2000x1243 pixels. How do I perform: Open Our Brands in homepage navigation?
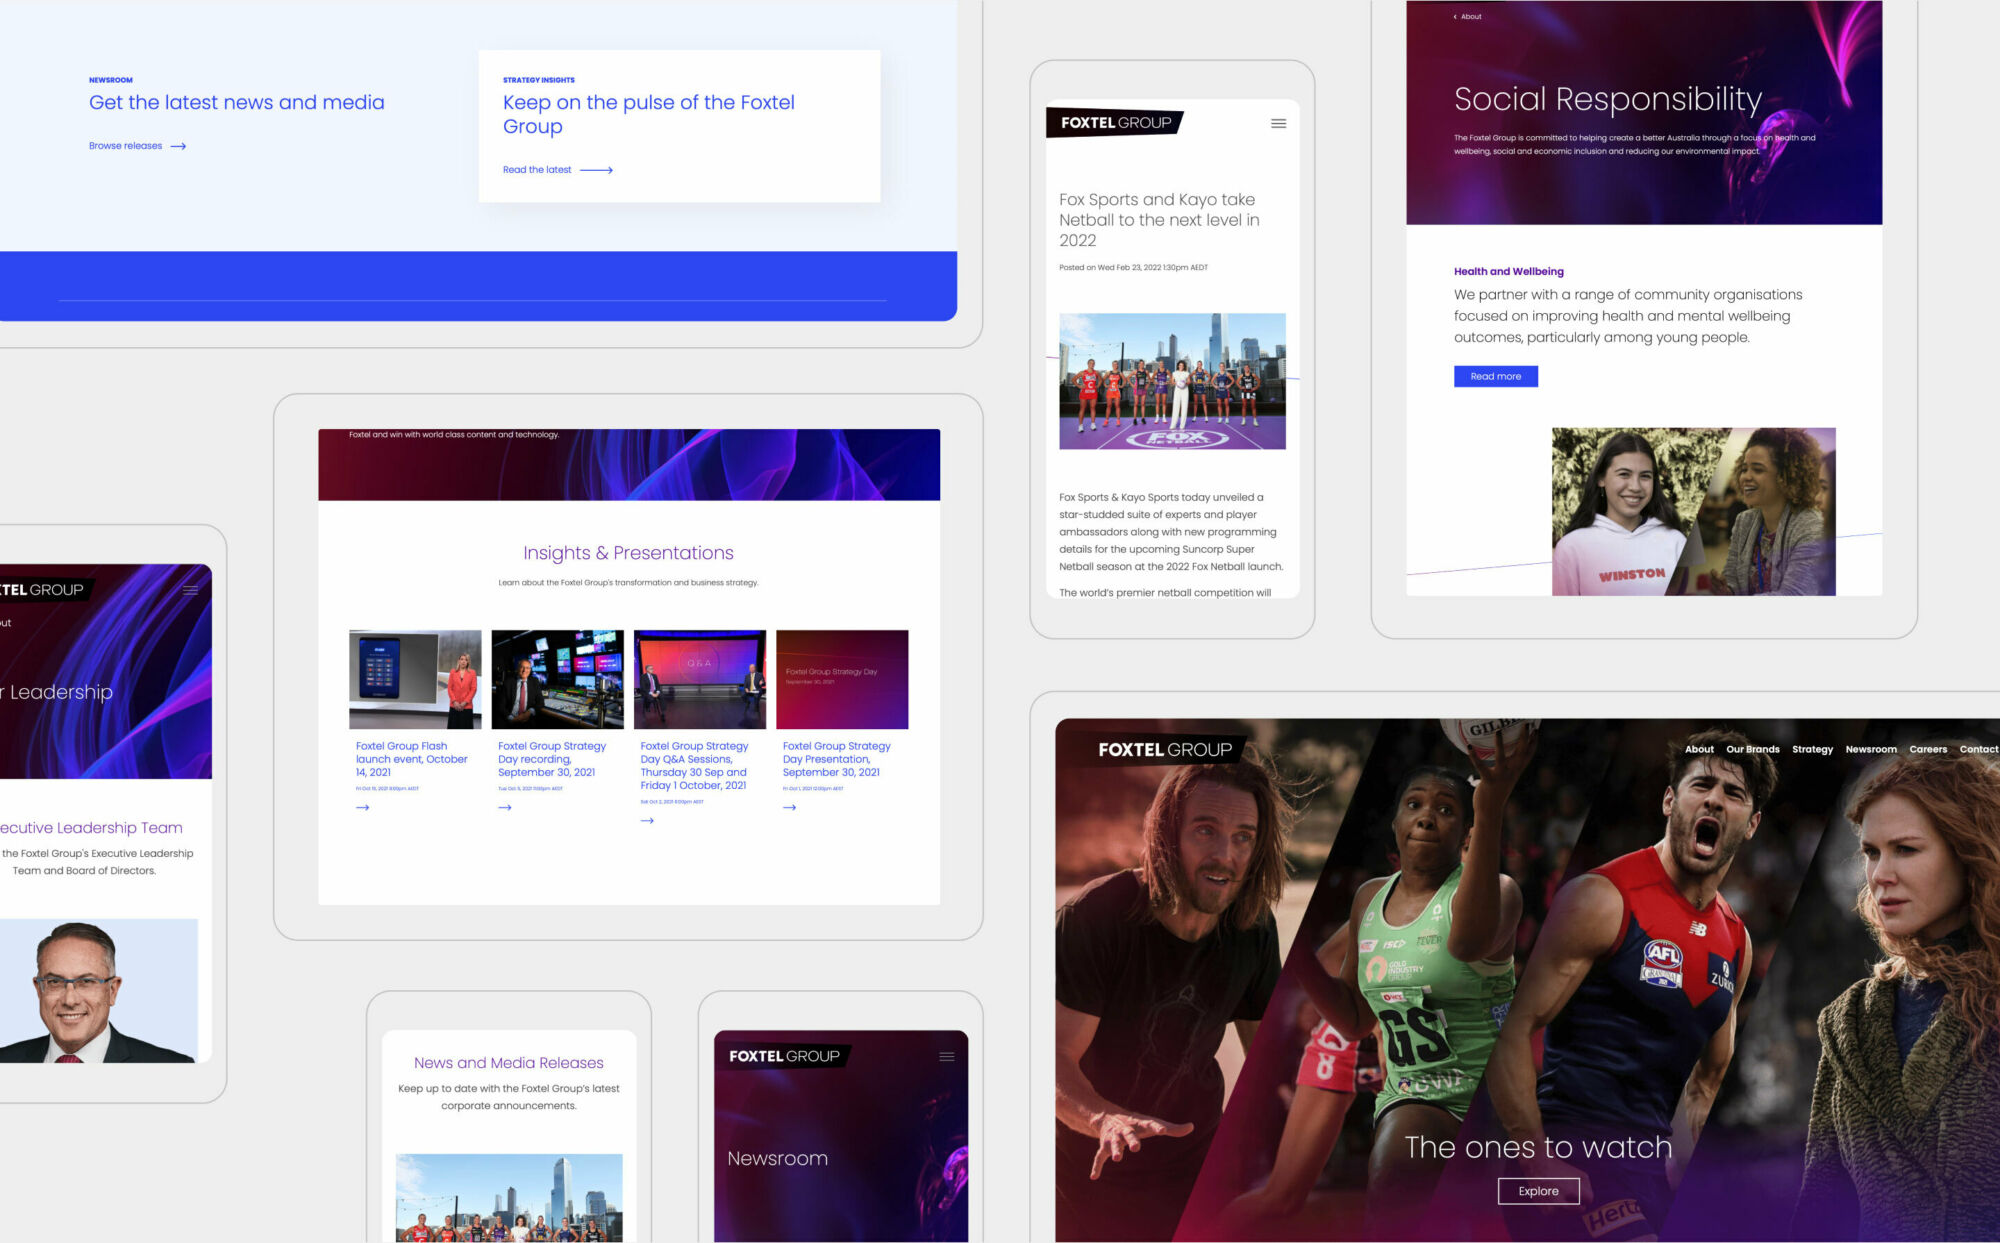[x=1752, y=749]
